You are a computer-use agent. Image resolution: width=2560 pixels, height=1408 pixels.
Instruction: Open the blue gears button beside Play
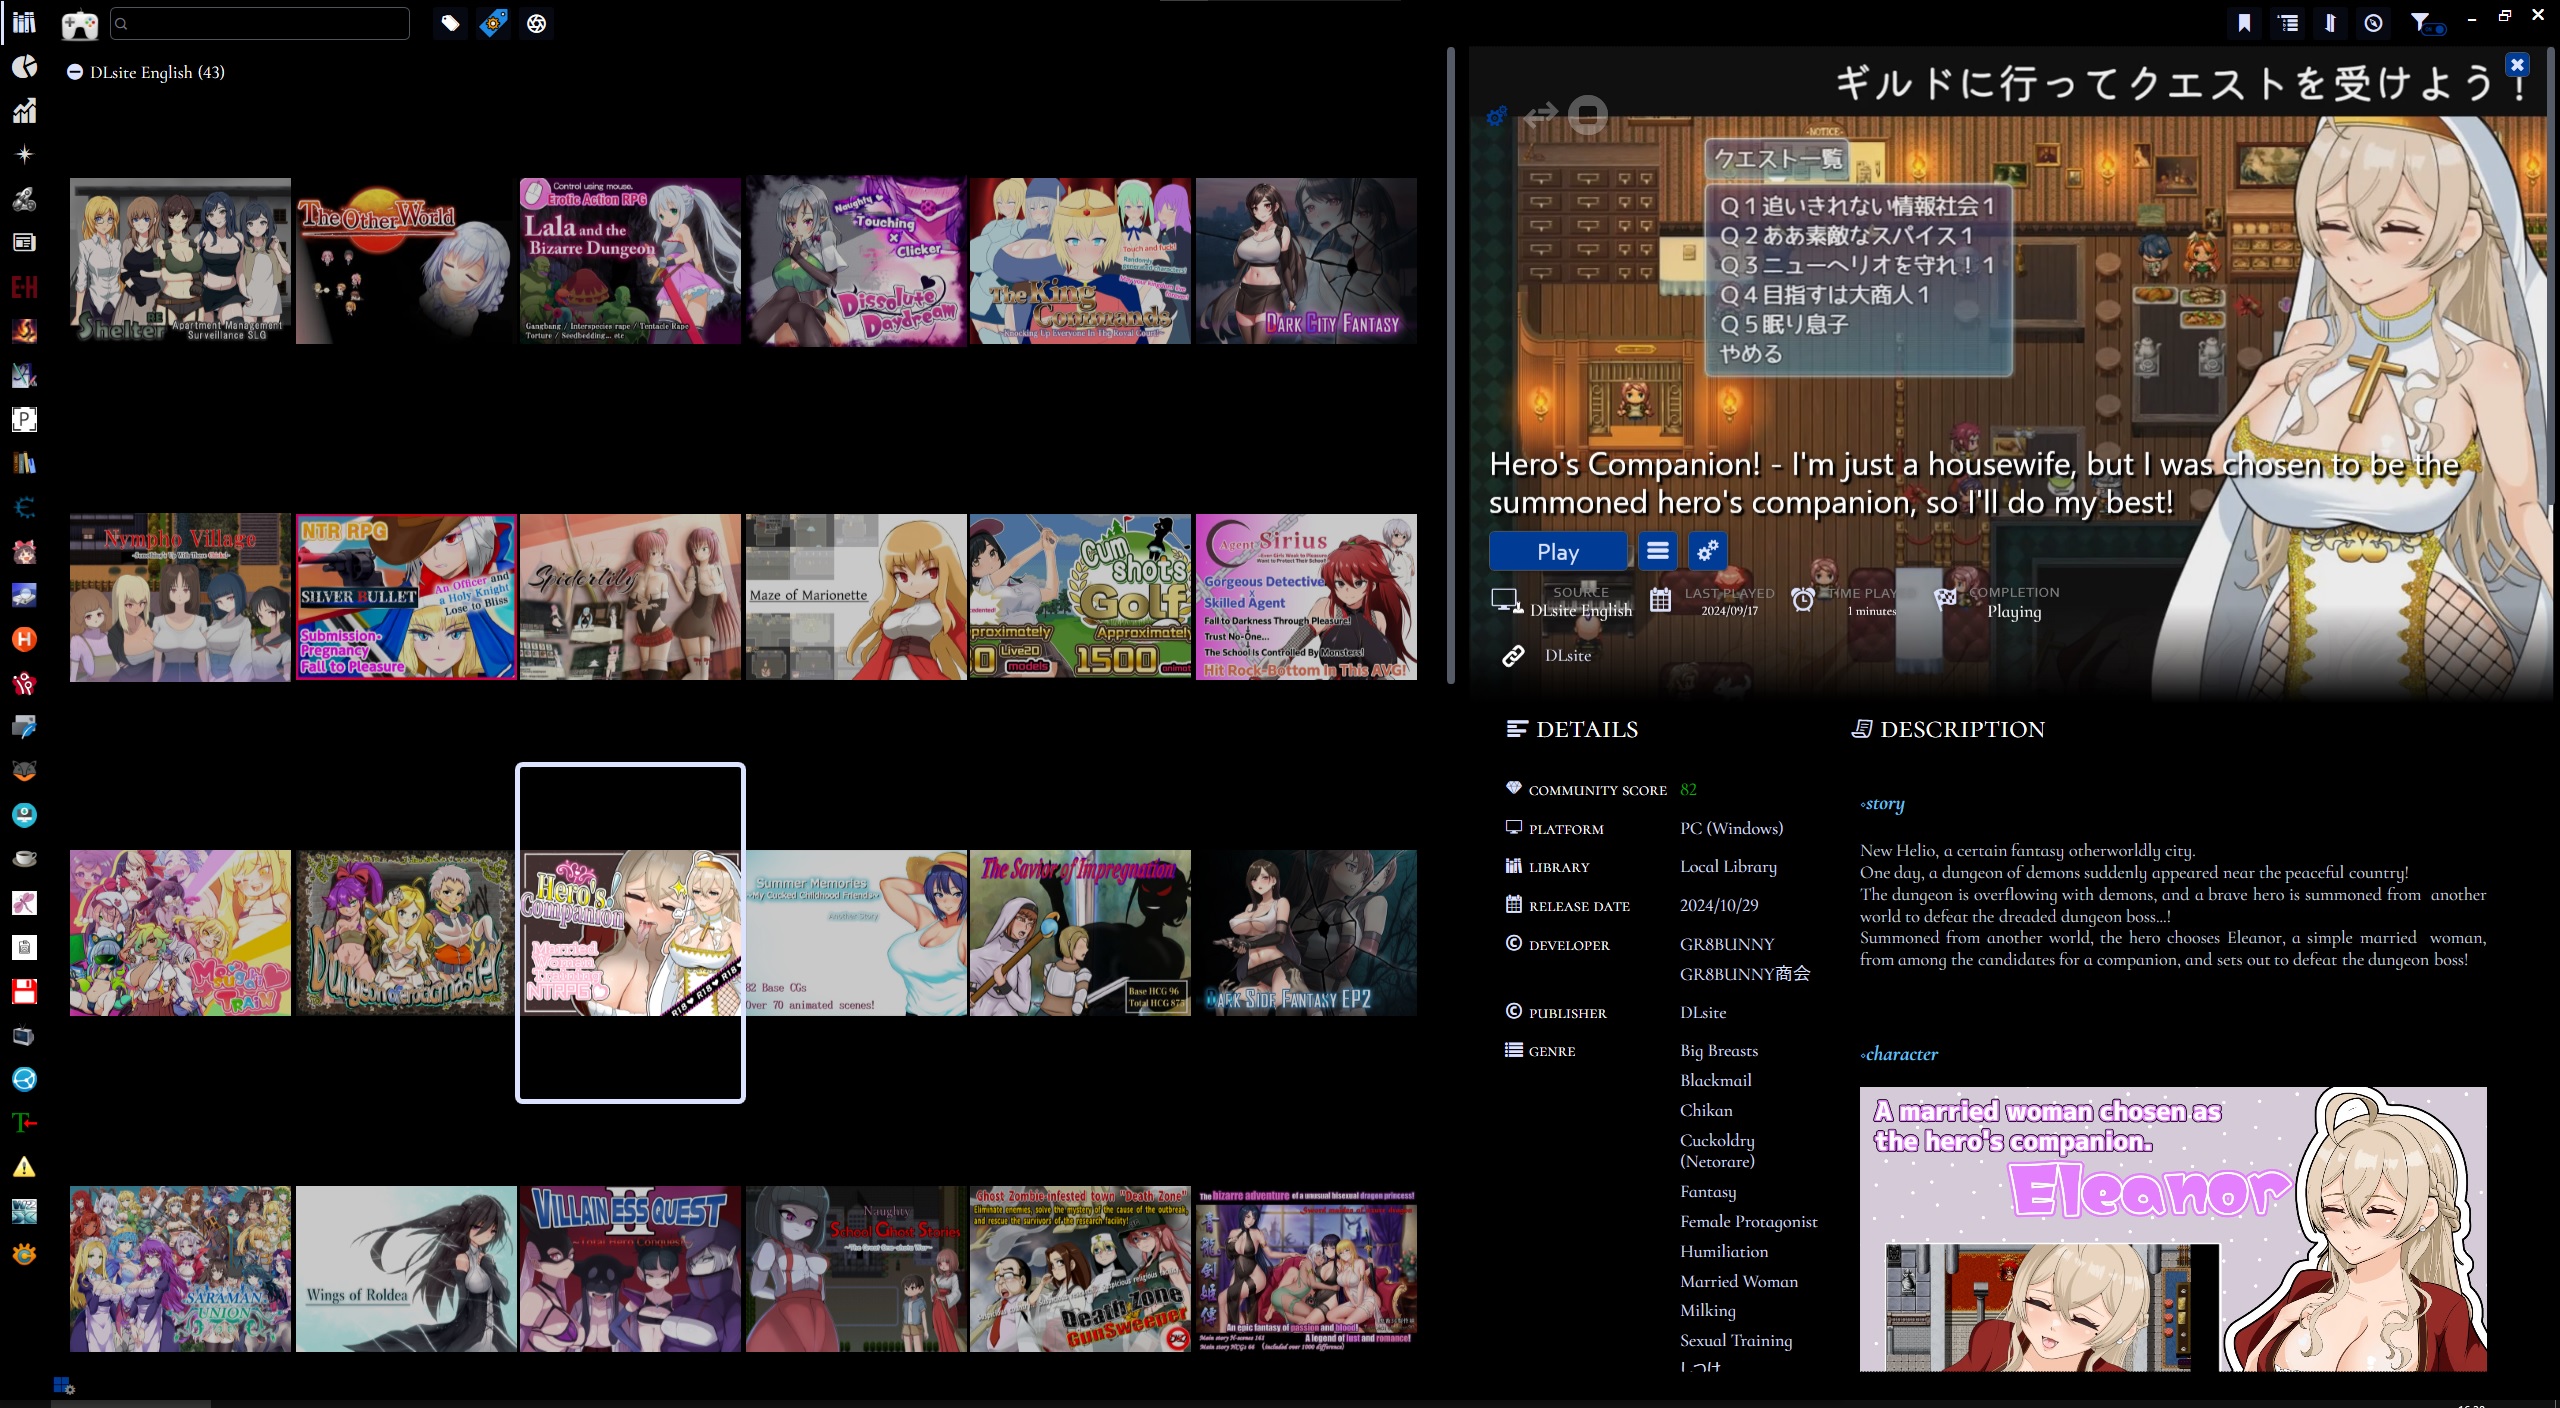click(x=1707, y=551)
